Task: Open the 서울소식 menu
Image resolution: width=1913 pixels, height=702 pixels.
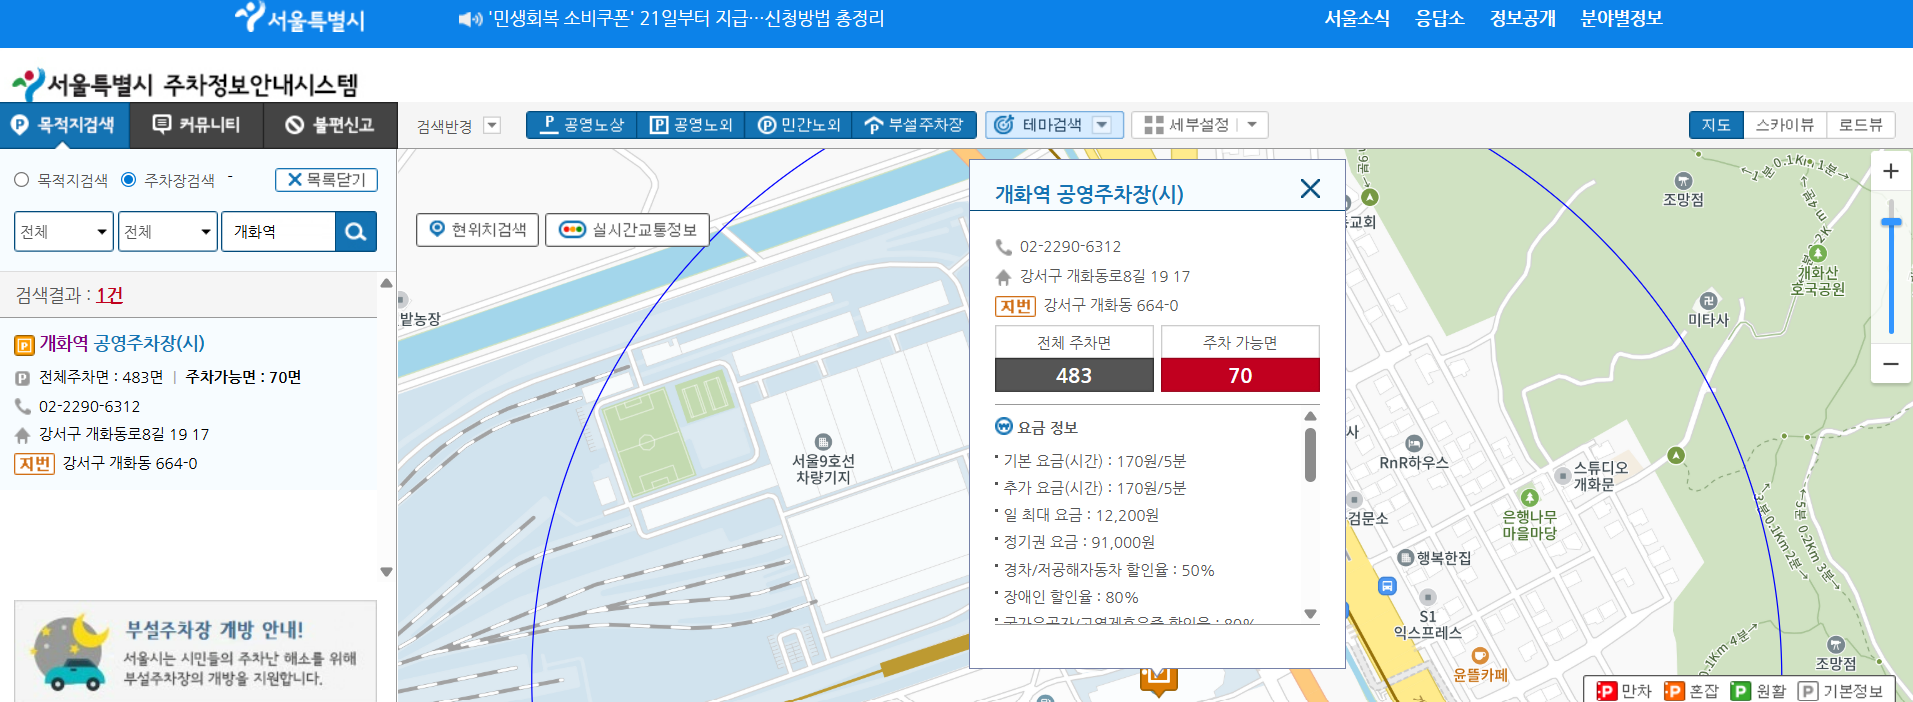Action: (x=1357, y=19)
